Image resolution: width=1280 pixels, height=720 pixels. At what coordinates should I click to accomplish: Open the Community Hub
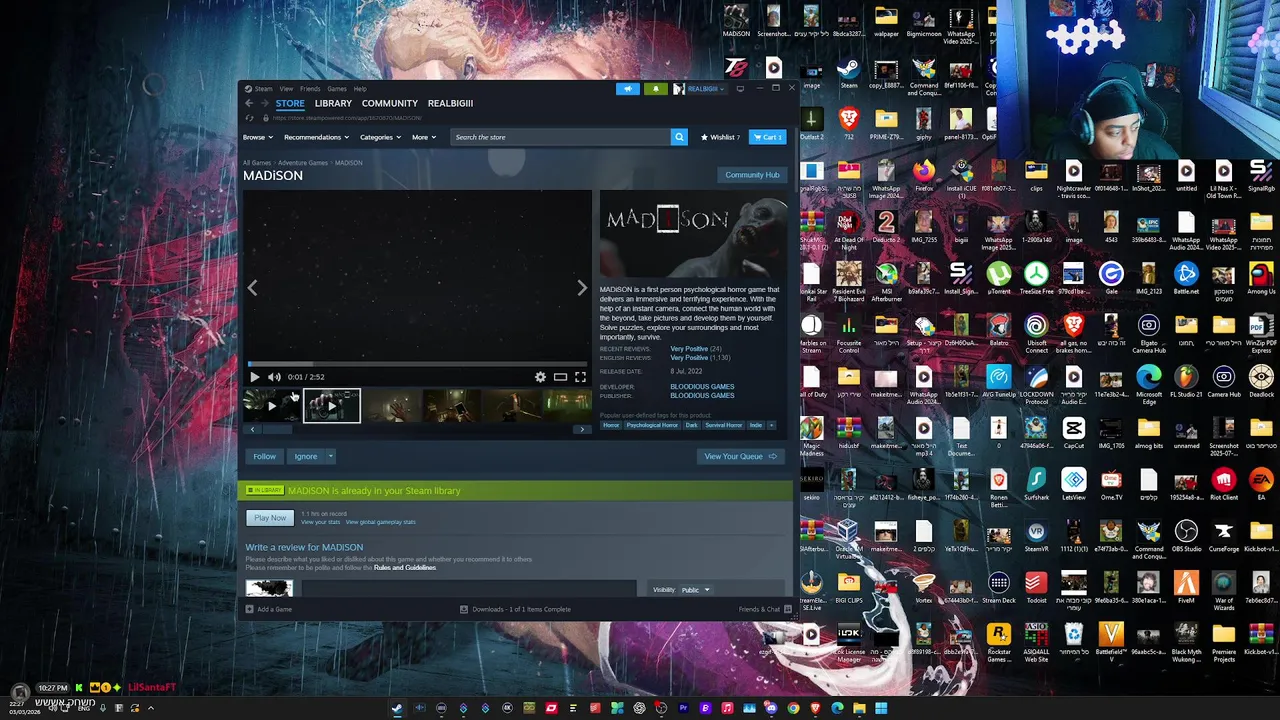point(752,175)
